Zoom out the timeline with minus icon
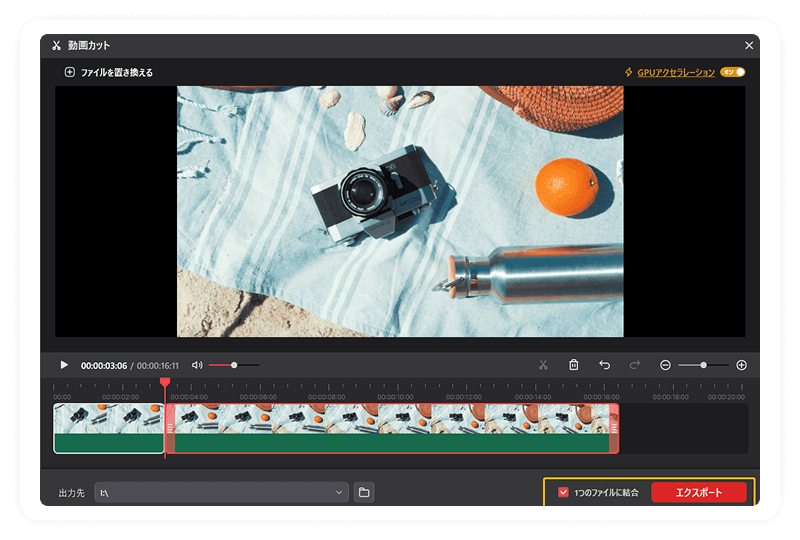800x540 pixels. pyautogui.click(x=665, y=365)
